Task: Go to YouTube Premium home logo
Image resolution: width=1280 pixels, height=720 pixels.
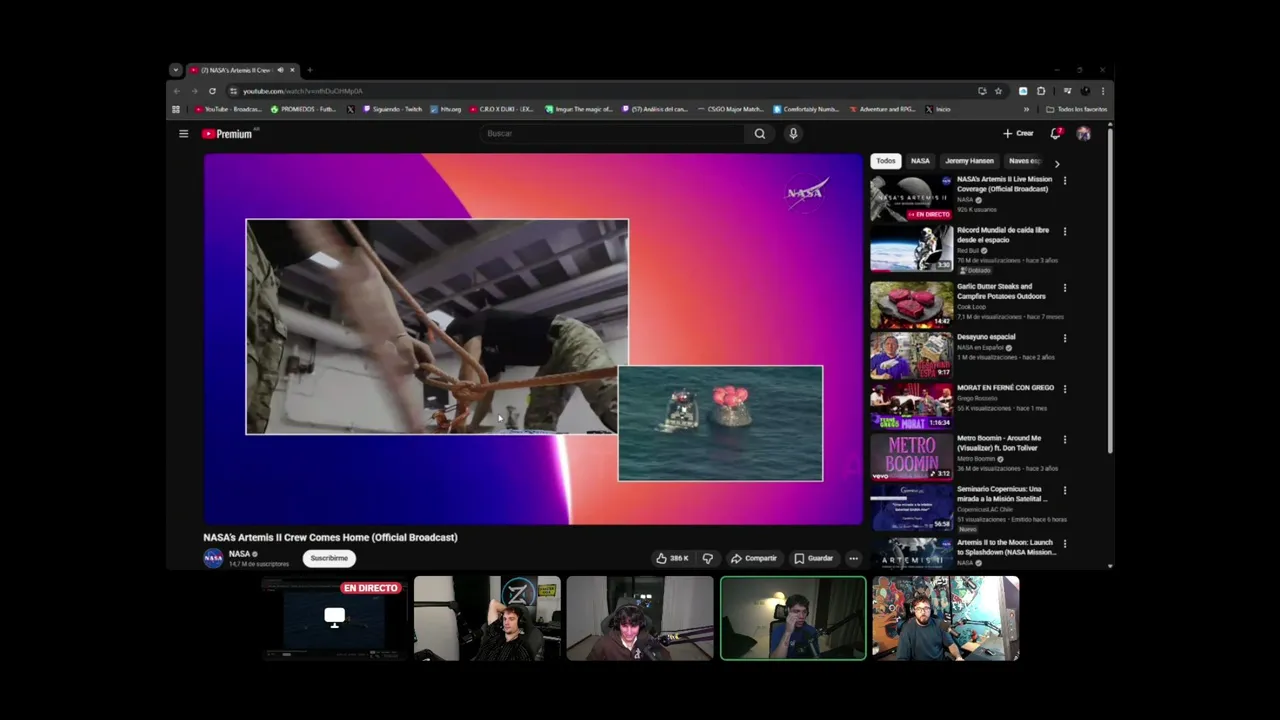Action: coord(228,134)
